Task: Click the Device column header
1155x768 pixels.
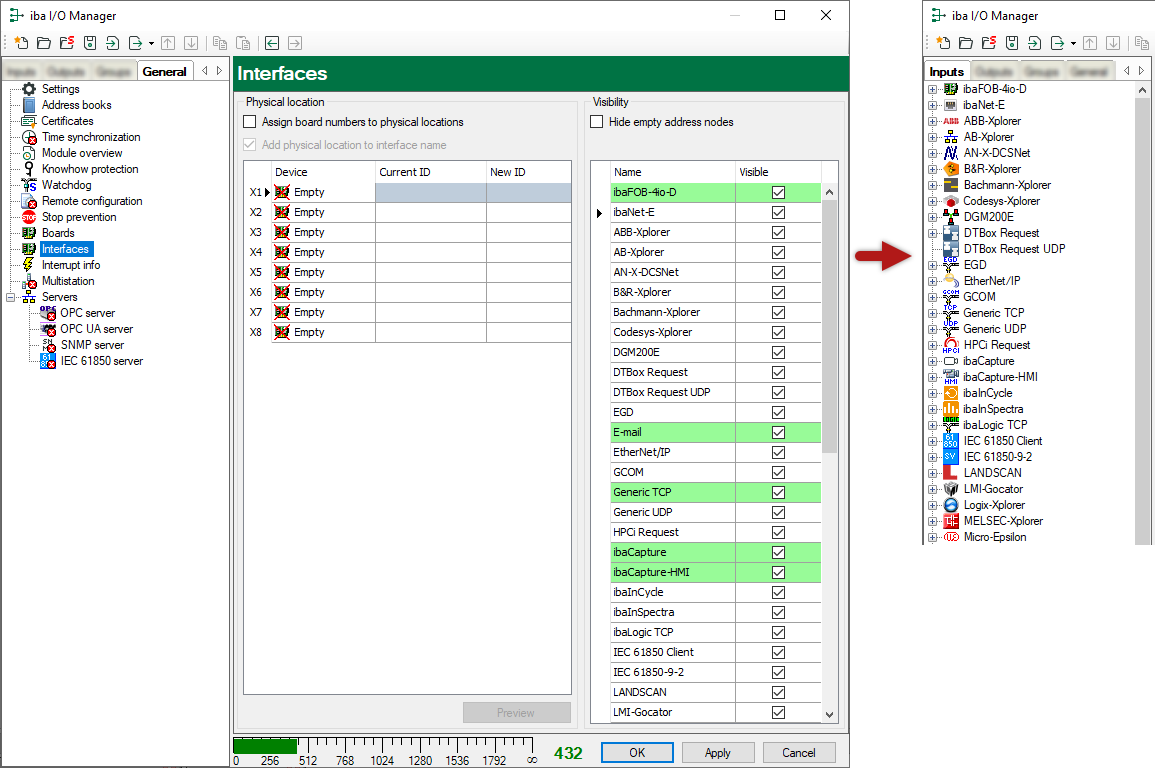Action: [x=323, y=172]
